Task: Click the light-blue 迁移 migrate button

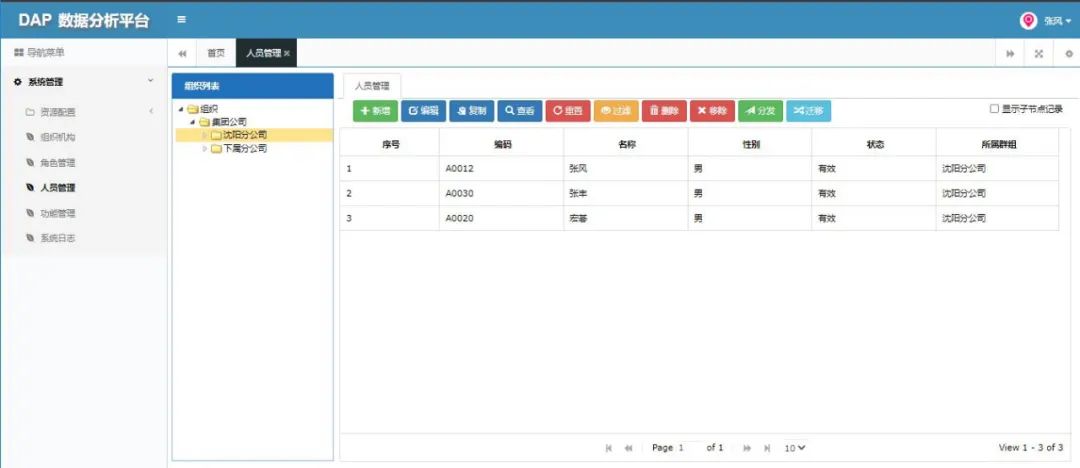Action: point(809,111)
